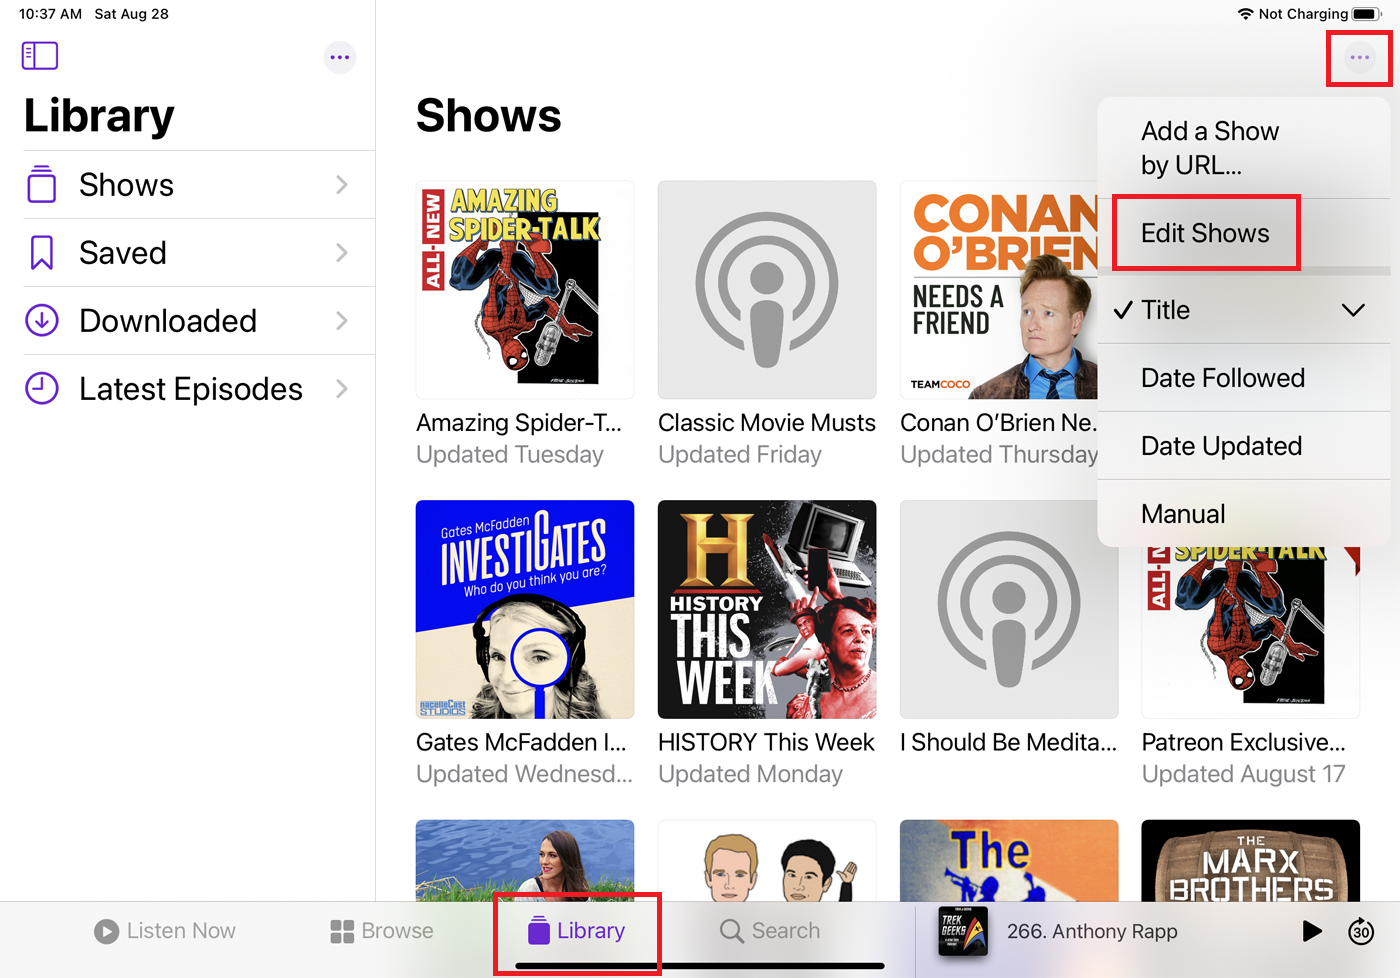Open the two cartoon men show artwork
Screen dimensions: 1400x978
coord(767,861)
